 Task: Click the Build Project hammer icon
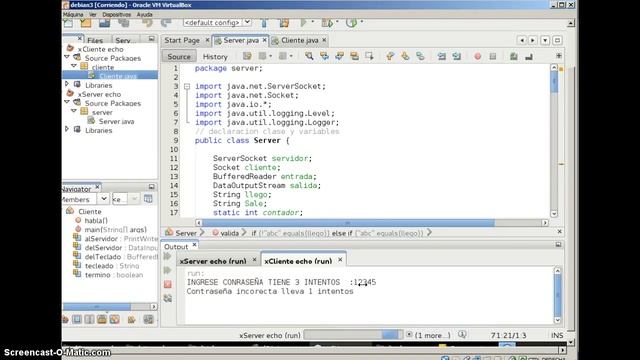click(x=264, y=23)
